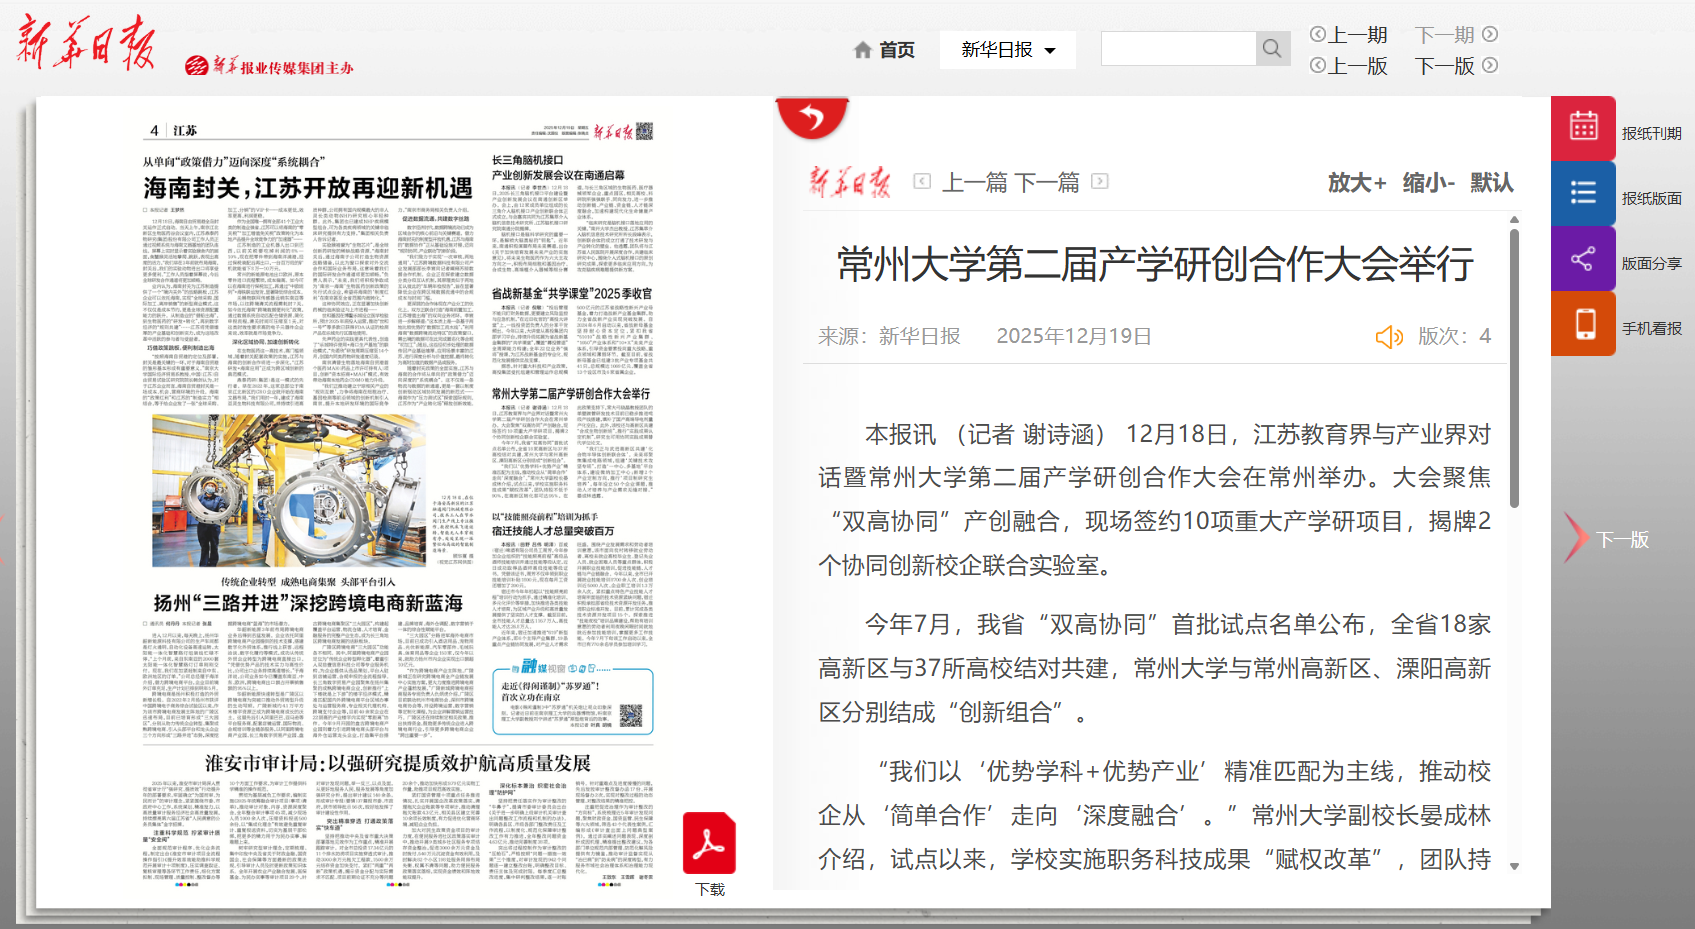Viewport: 1695px width, 929px height.
Task: Open the 海南封关 headline article
Action: (307, 188)
